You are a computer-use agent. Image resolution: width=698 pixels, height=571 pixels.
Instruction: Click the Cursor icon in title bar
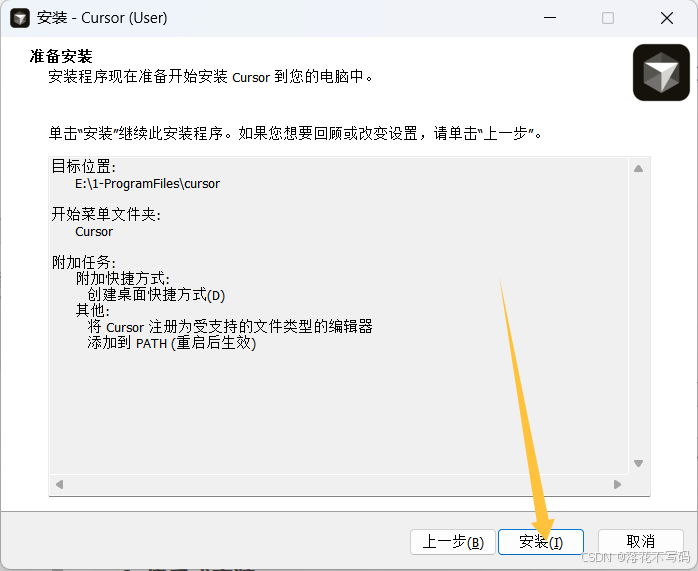(x=20, y=18)
